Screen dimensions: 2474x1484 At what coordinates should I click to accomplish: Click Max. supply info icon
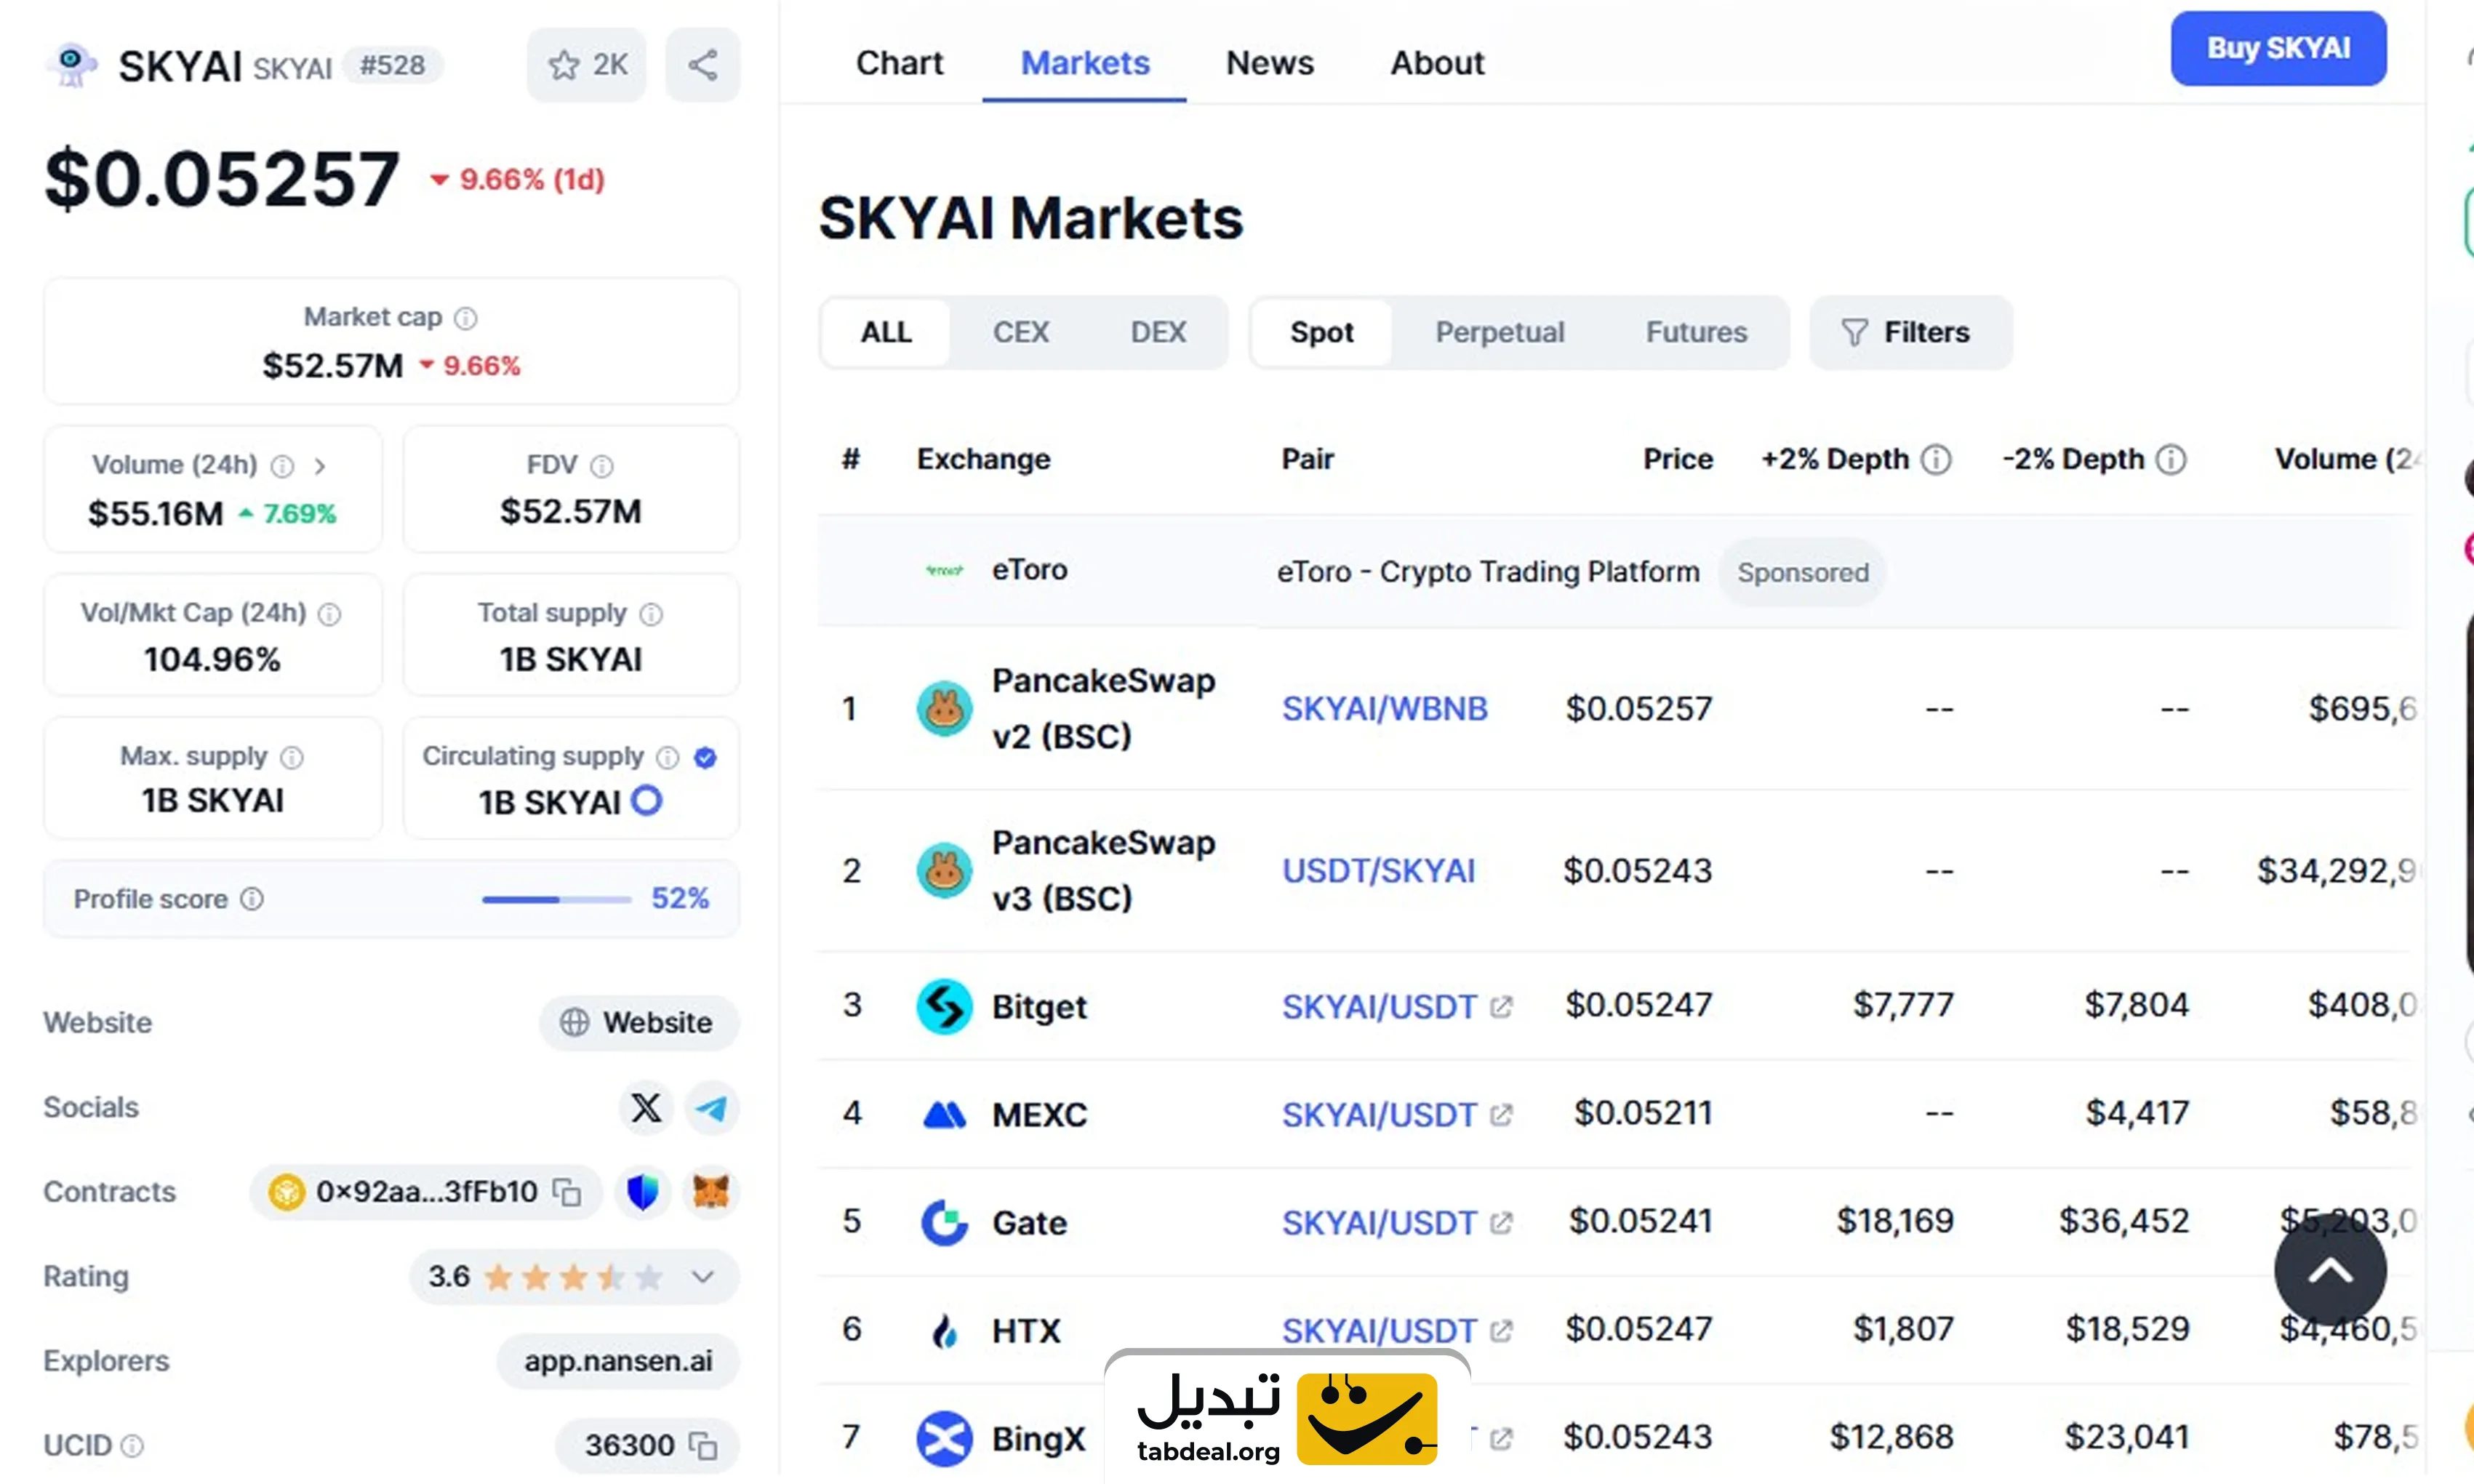coord(292,757)
